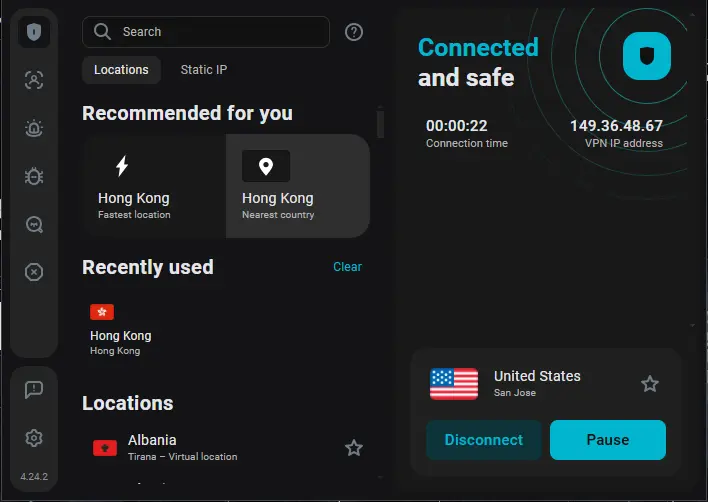Viewport: 708px width, 502px height.
Task: Switch to the Static IP tab
Action: tap(204, 70)
